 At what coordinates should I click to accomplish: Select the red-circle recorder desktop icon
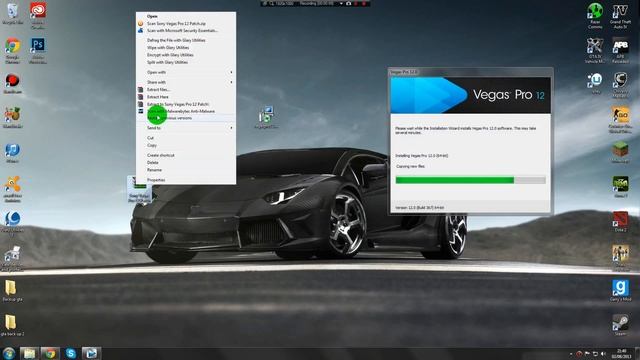pos(13,83)
